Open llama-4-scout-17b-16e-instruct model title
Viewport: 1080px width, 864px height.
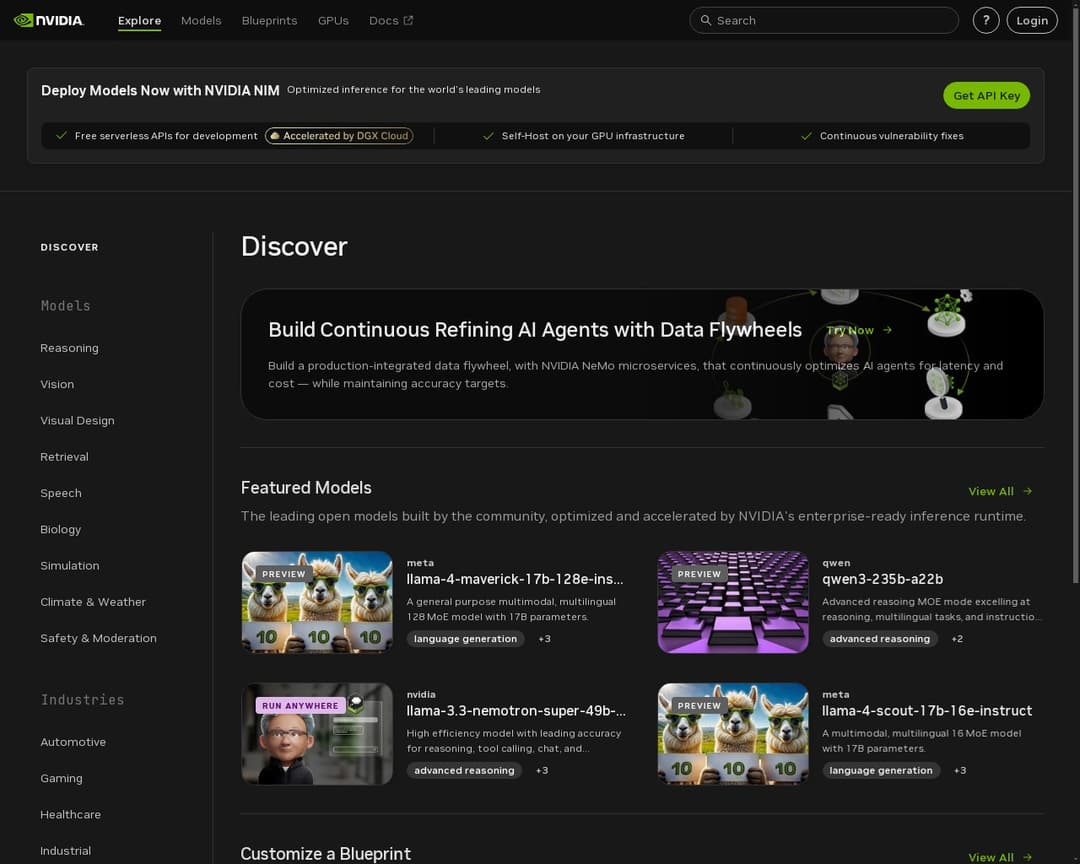(x=927, y=711)
